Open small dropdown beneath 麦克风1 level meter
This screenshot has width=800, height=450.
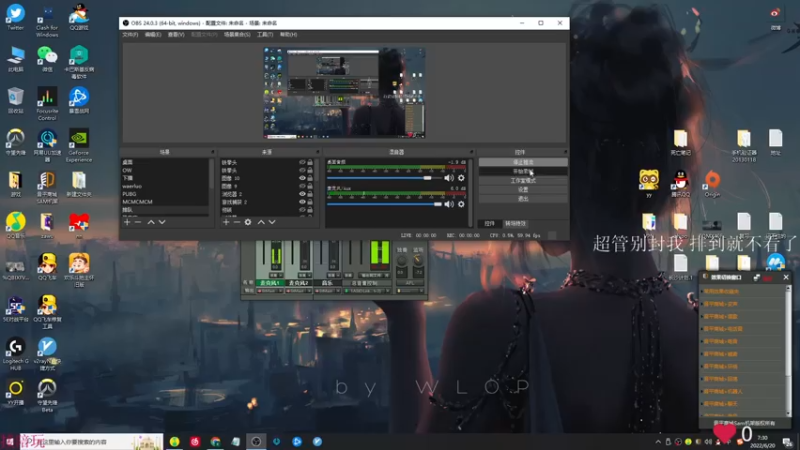281,275
